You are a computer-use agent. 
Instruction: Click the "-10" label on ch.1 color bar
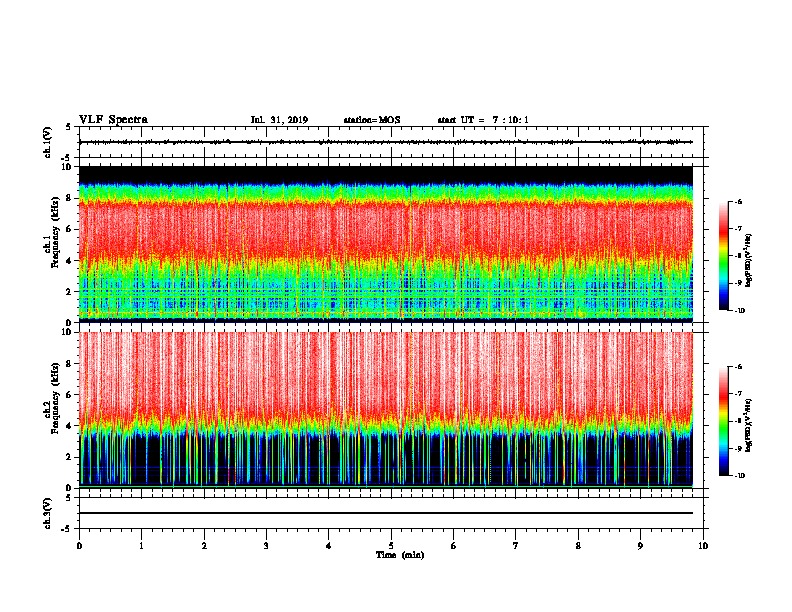(x=739, y=311)
